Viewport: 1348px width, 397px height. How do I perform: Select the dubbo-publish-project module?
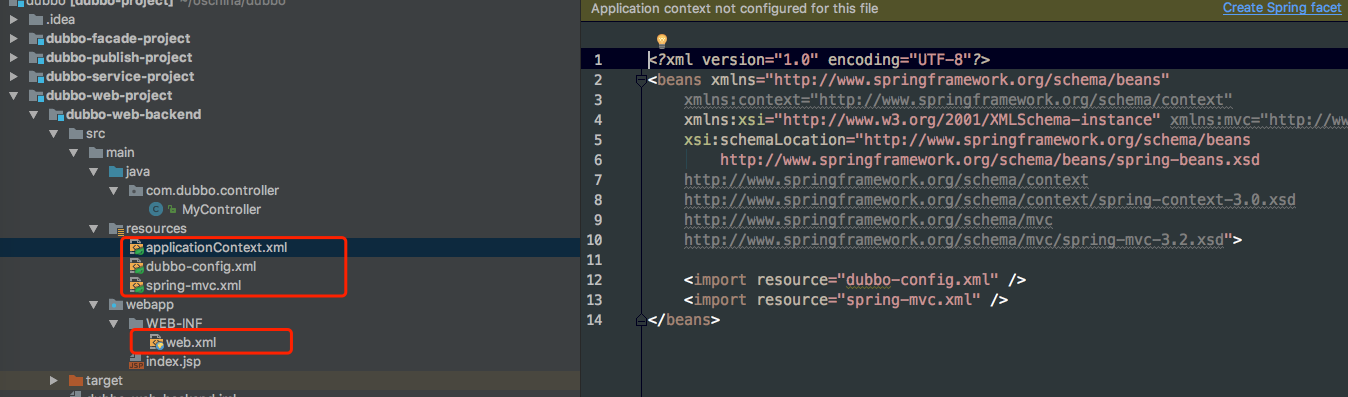[119, 57]
